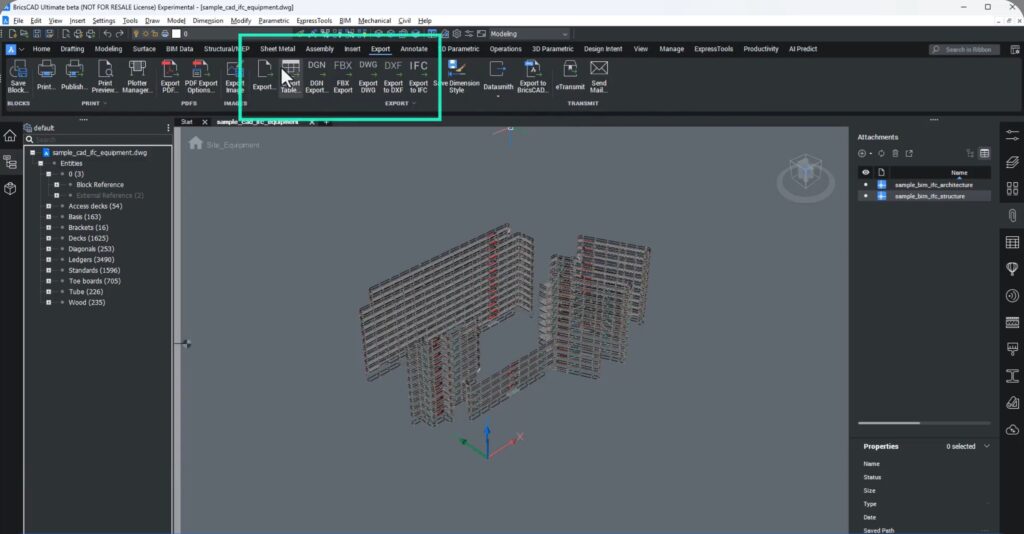Select the Toe boards (705) tree row
The height and width of the screenshot is (534, 1024).
pyautogui.click(x=94, y=281)
